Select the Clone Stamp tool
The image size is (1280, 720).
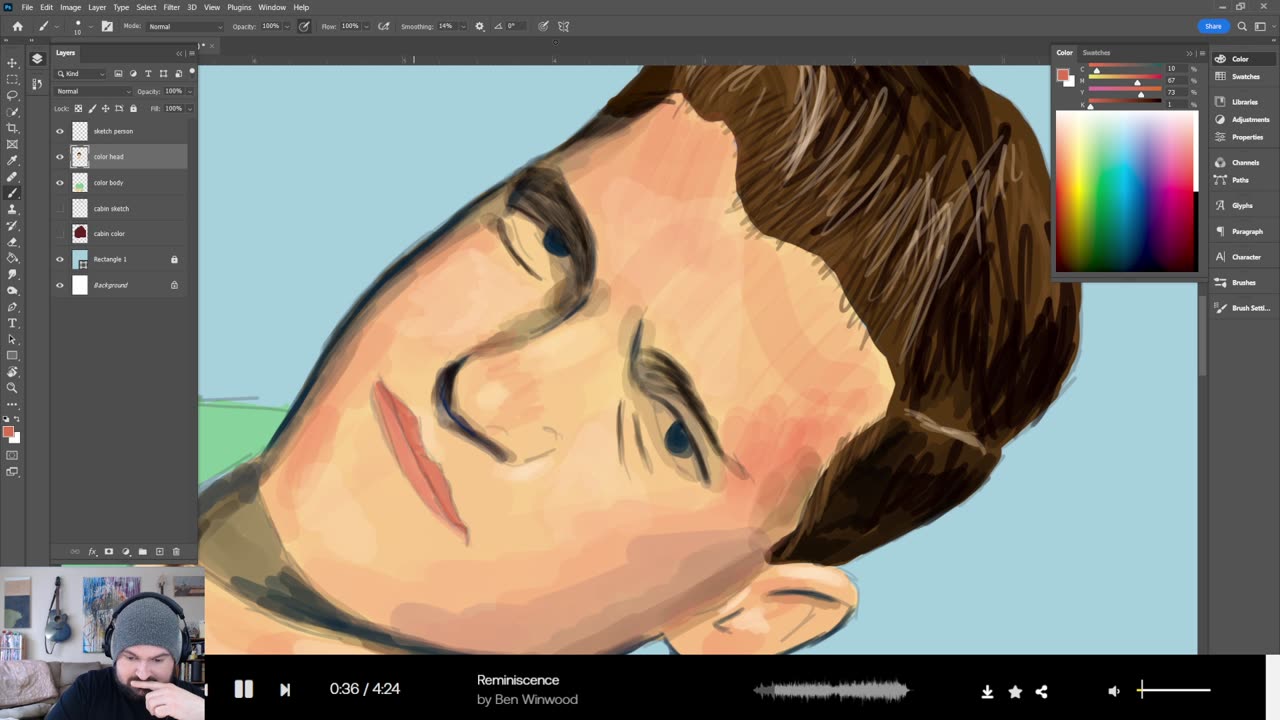(12, 209)
